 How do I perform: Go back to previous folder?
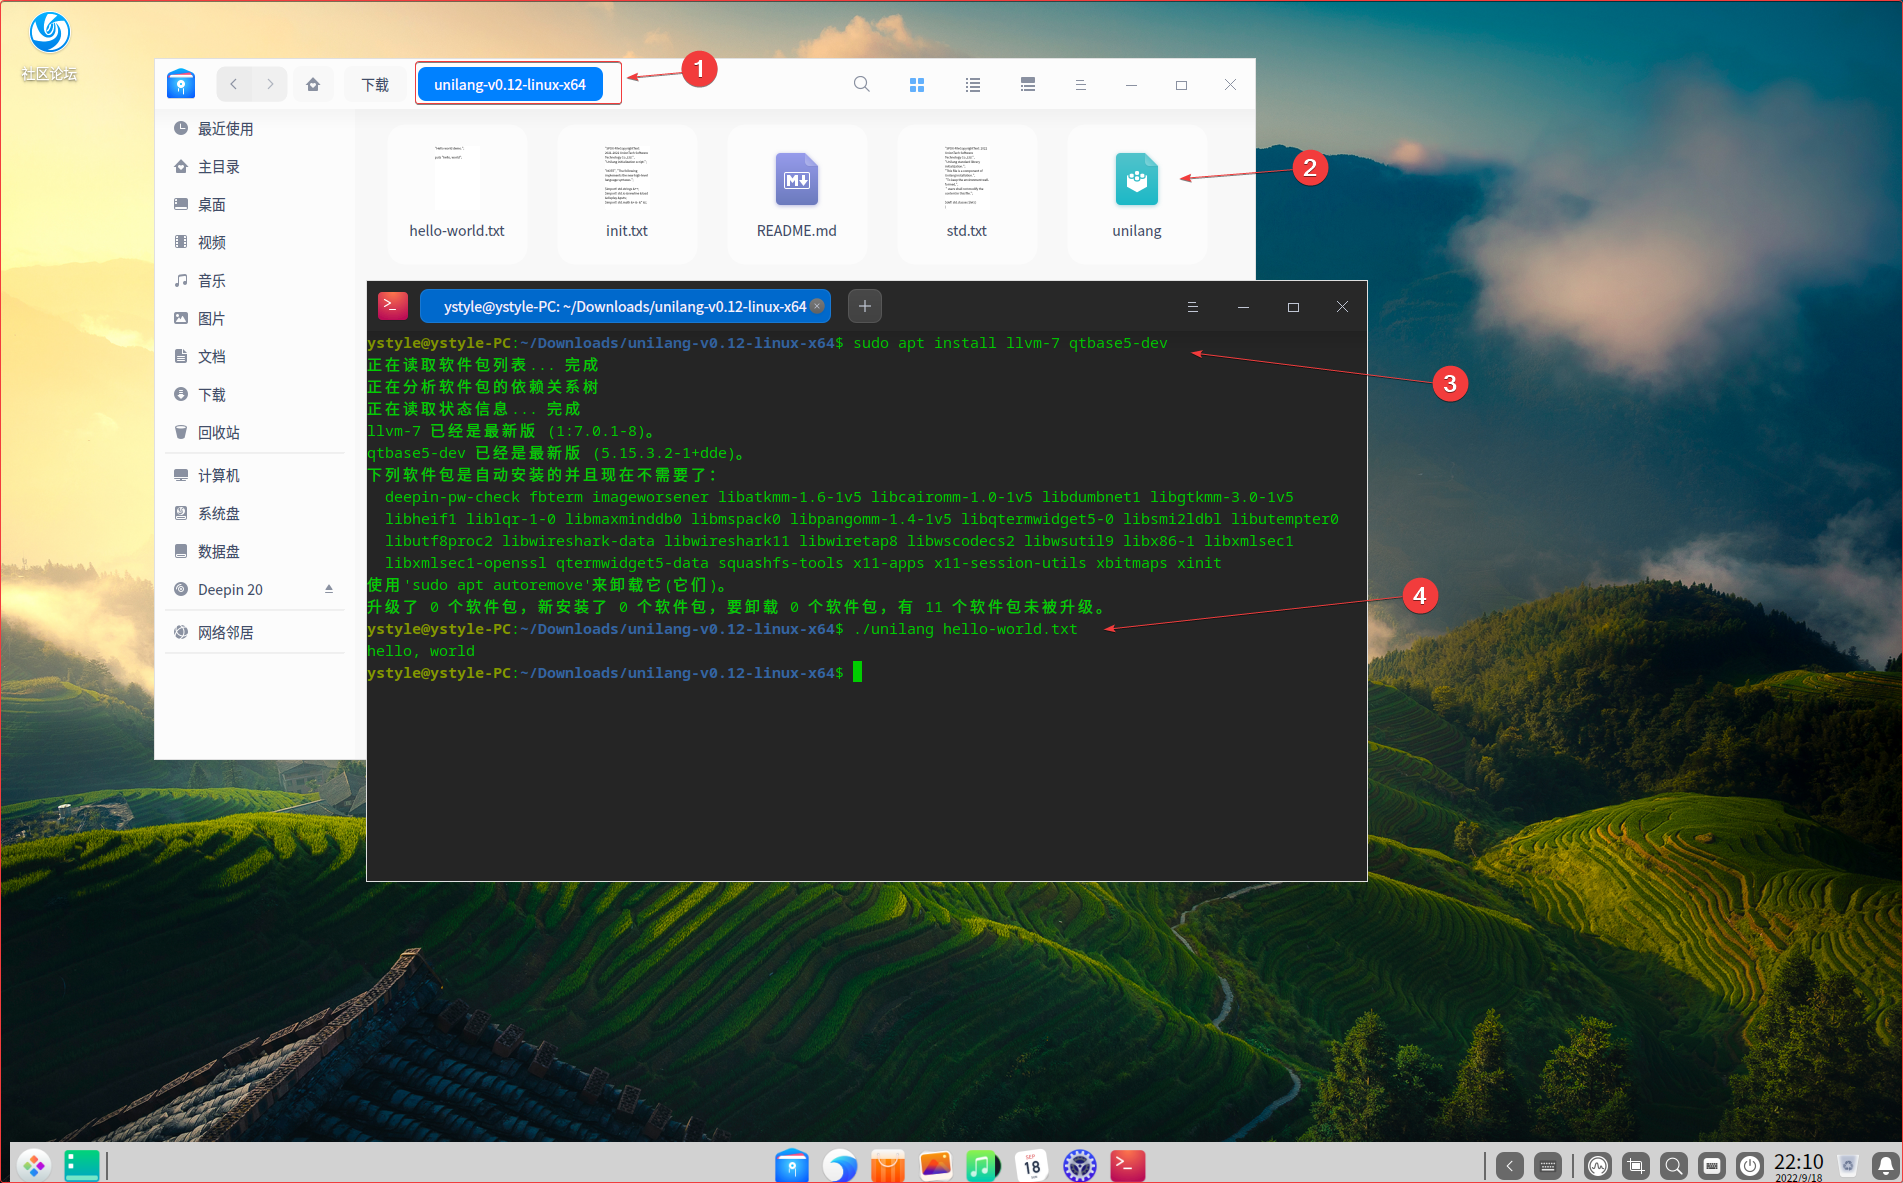(234, 85)
